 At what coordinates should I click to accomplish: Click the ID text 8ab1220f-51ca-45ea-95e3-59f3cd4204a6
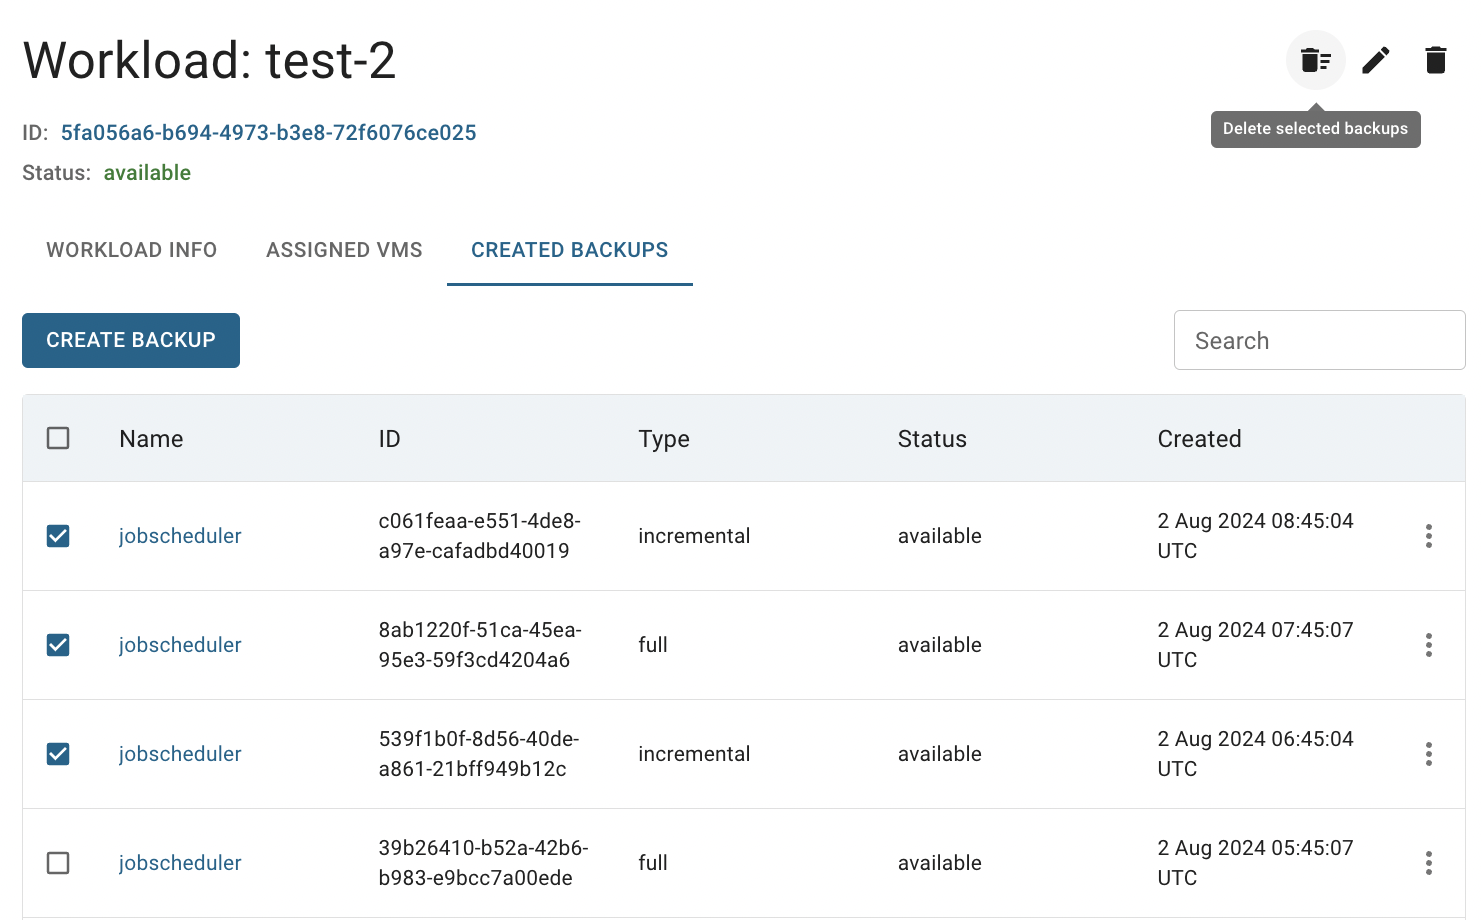(480, 645)
